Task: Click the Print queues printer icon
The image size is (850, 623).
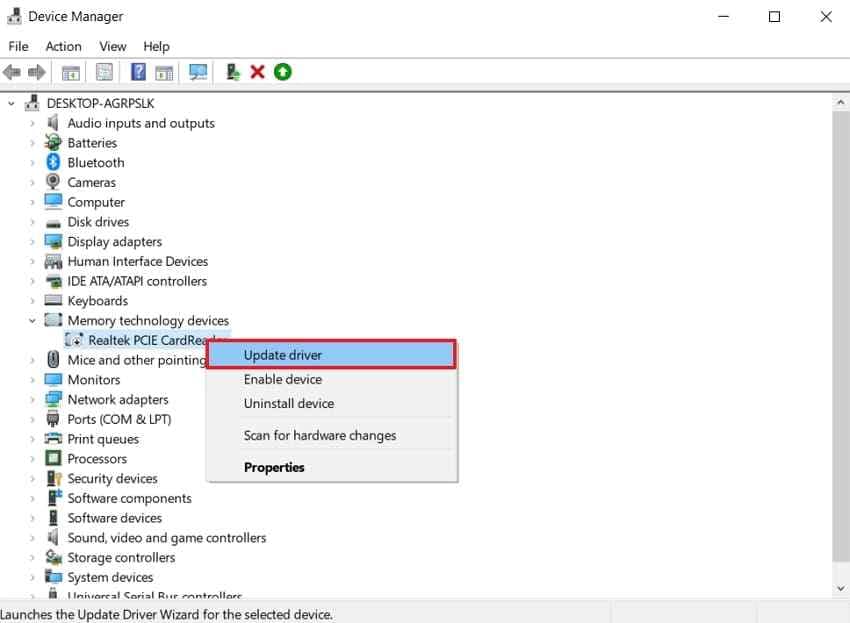Action: (53, 438)
